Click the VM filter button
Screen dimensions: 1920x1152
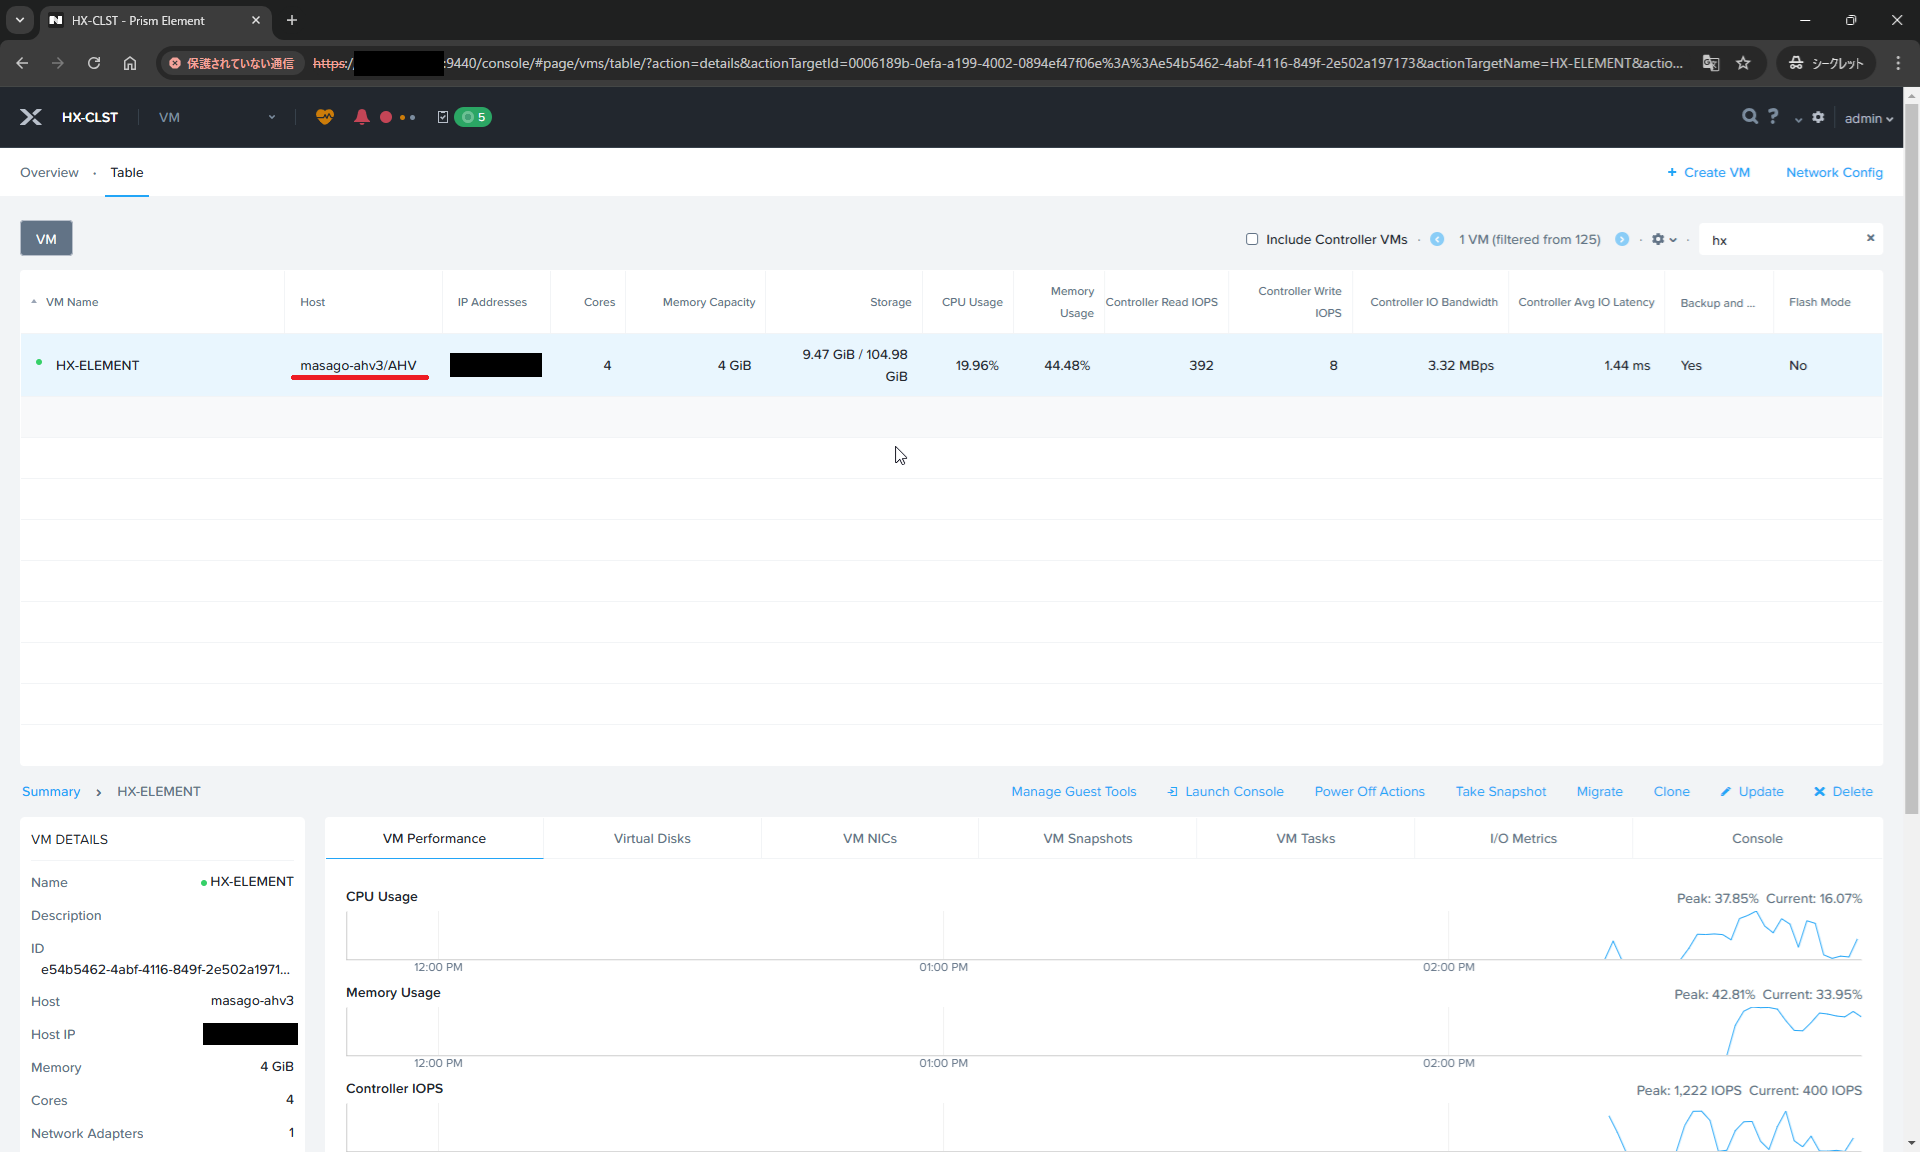pos(46,239)
